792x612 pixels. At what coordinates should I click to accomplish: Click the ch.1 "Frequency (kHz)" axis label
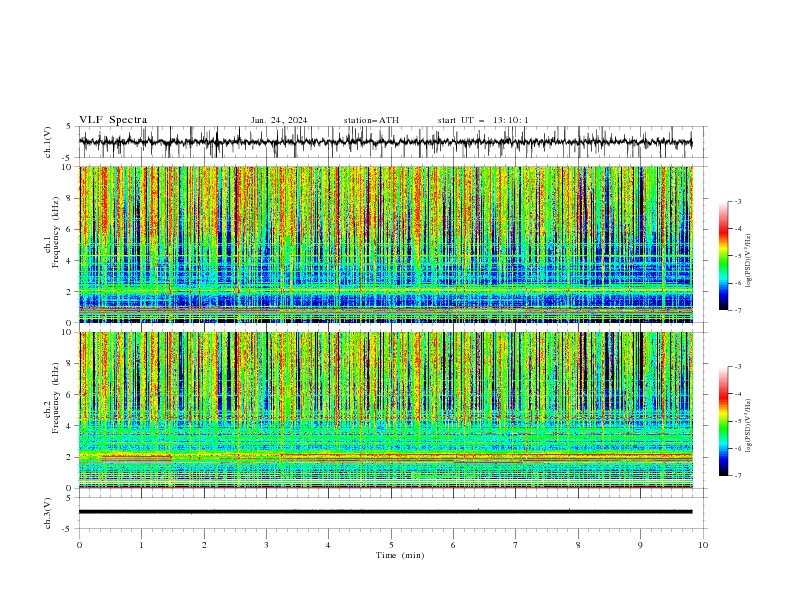(55, 232)
